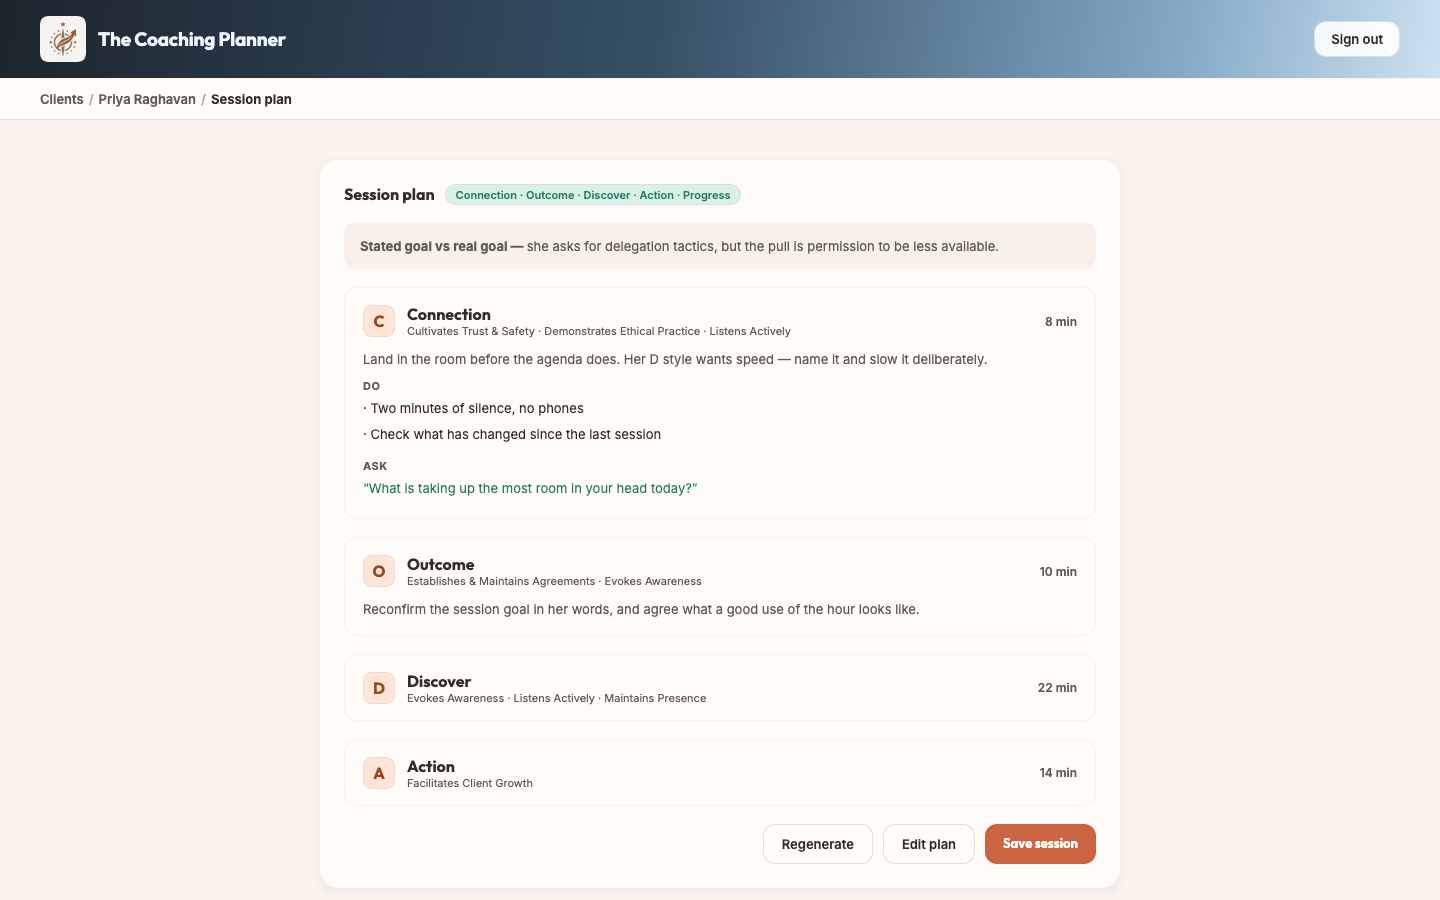Expand the Discover section card
1440x900 pixels.
click(720, 688)
